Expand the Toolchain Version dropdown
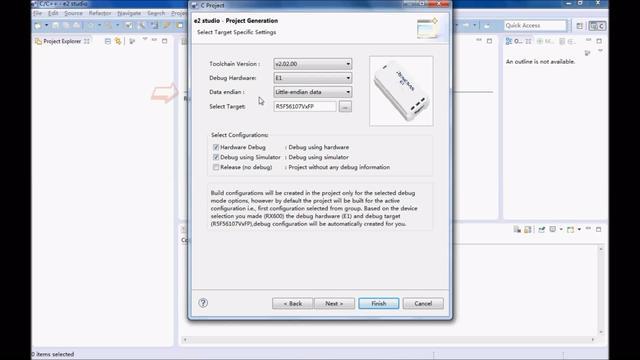The image size is (640, 360). tap(313, 64)
